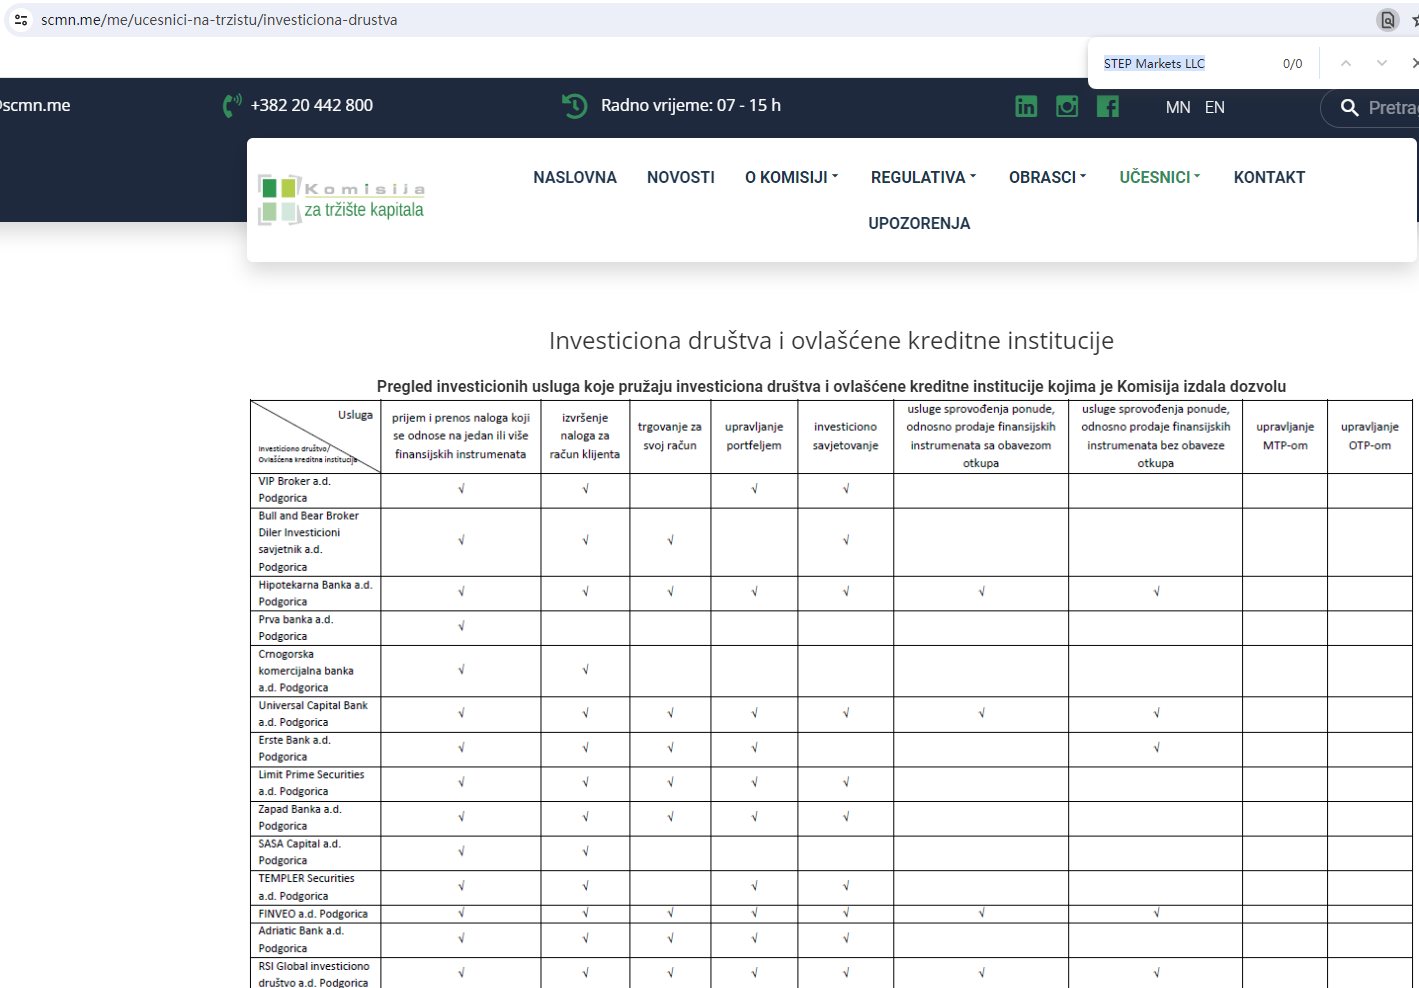The height and width of the screenshot is (988, 1419).
Task: Open the UPOZORENJA page link
Action: pyautogui.click(x=919, y=223)
